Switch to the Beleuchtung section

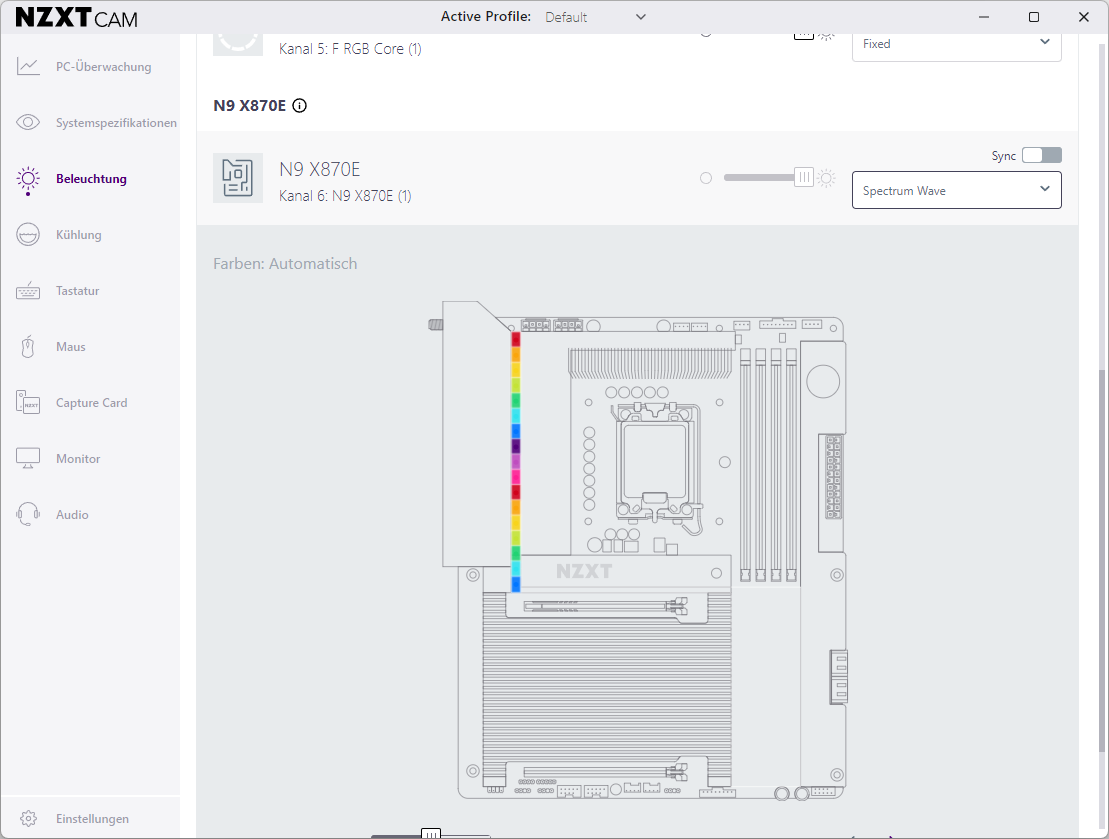90,179
